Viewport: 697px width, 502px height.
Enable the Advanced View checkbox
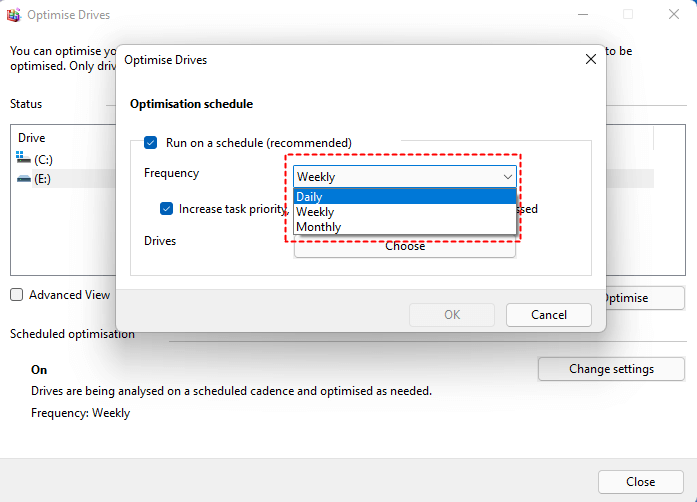pos(17,295)
